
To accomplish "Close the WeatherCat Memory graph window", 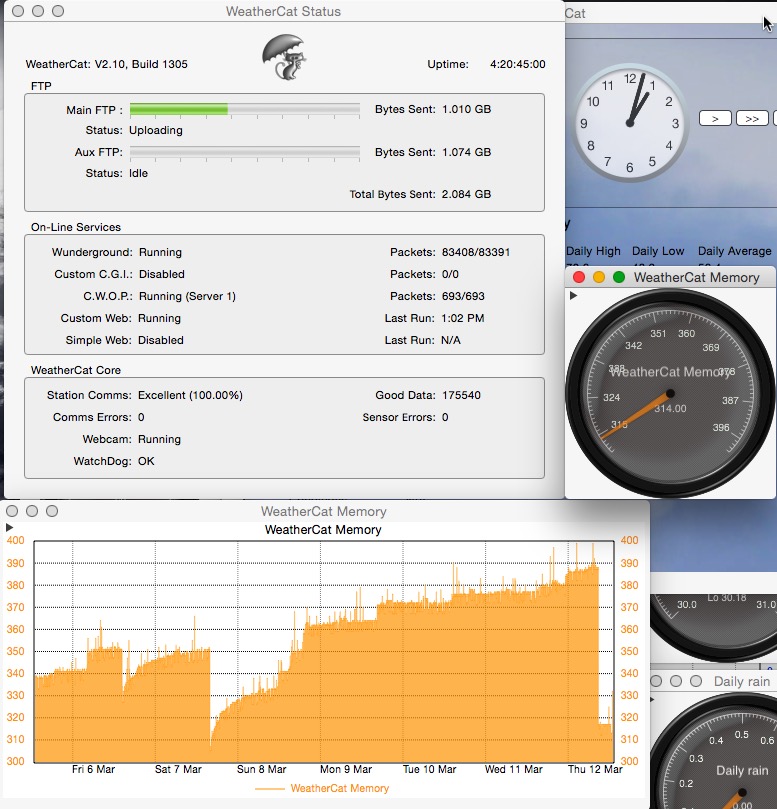I will pos(12,511).
